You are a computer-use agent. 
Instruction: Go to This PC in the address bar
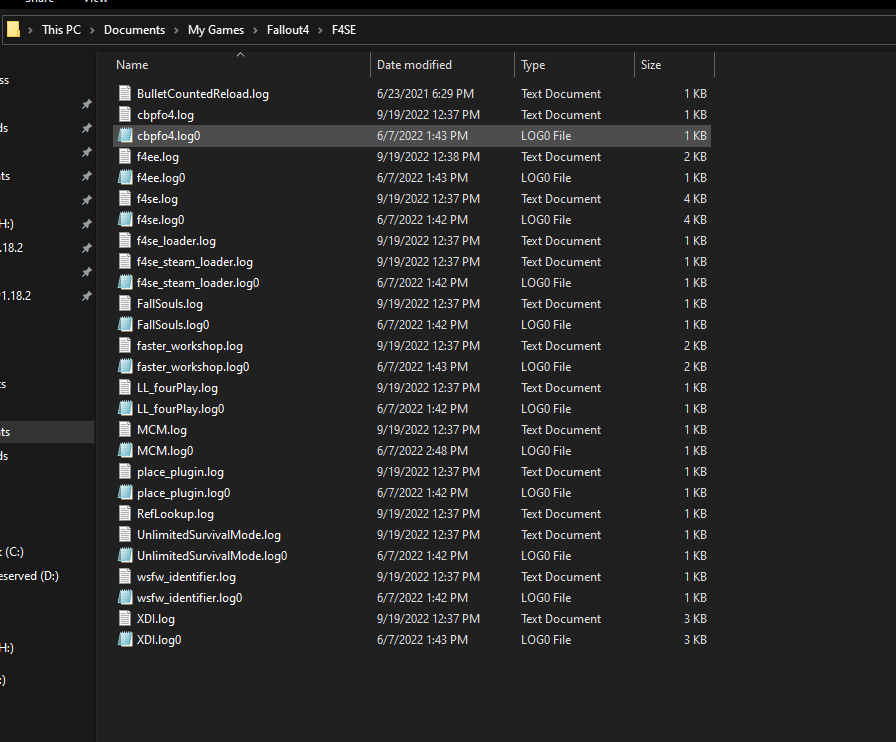coord(61,30)
